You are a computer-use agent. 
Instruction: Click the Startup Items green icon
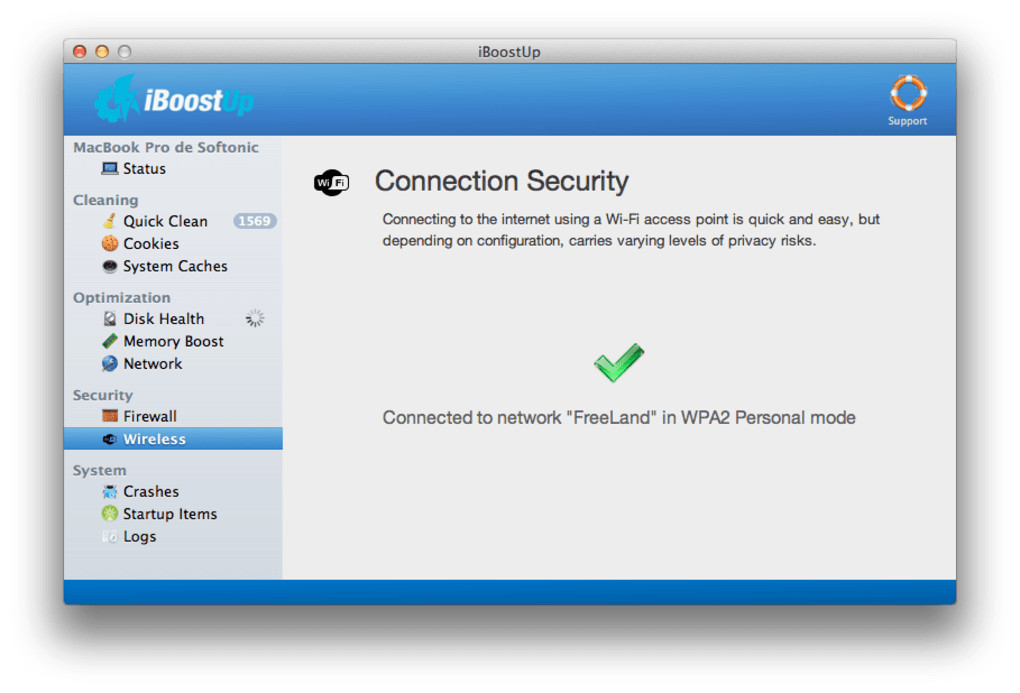tap(110, 514)
